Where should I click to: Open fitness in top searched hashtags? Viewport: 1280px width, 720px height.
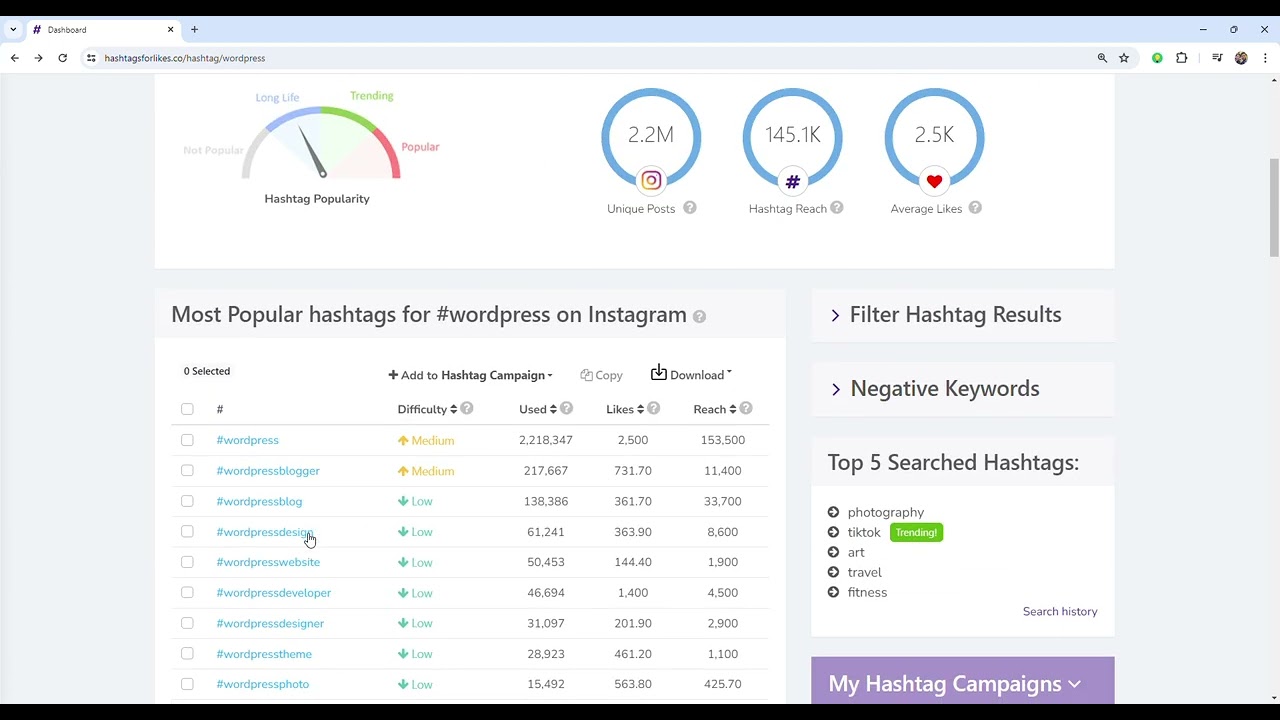867,592
